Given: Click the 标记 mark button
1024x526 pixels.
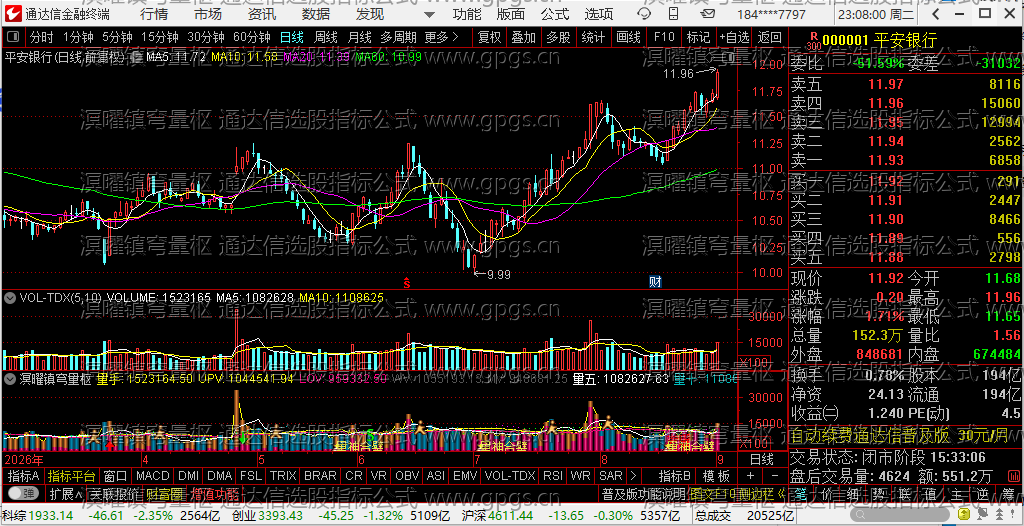Looking at the screenshot, I should click(698, 37).
